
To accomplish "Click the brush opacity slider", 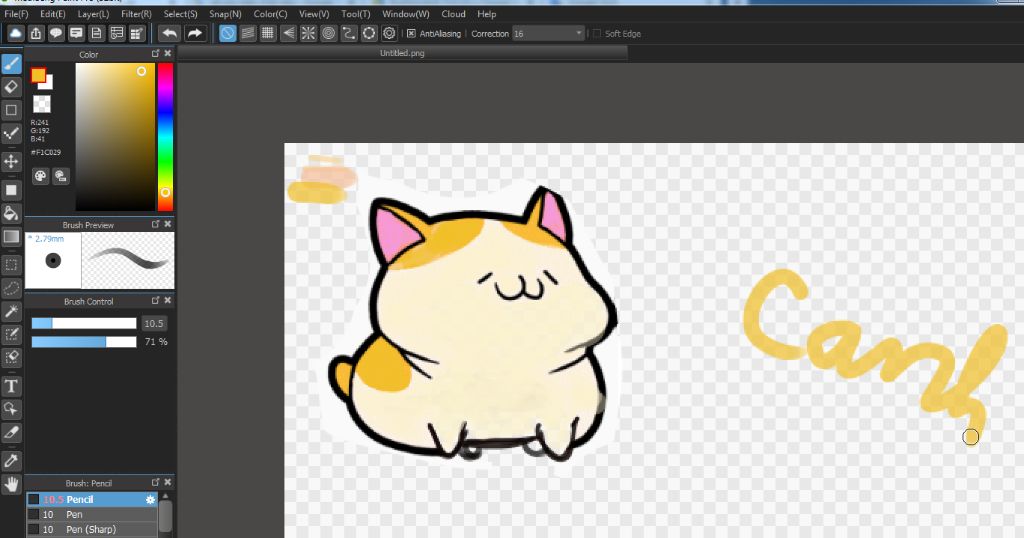I will click(x=84, y=341).
